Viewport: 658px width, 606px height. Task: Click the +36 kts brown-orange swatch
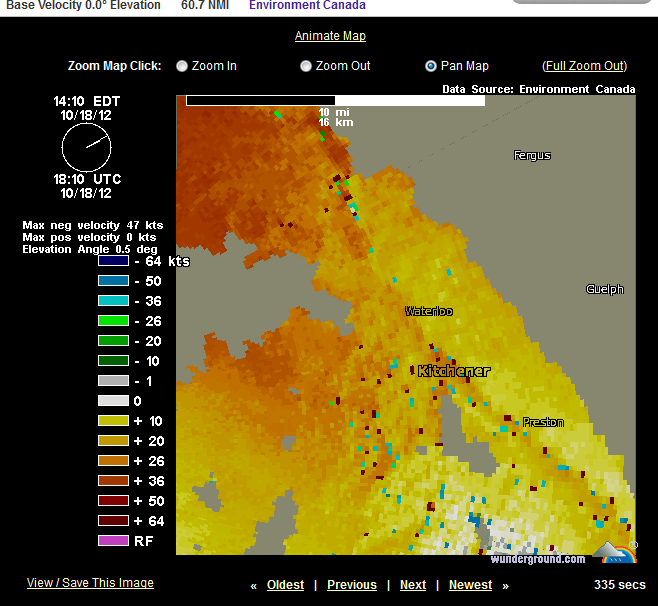coord(113,481)
